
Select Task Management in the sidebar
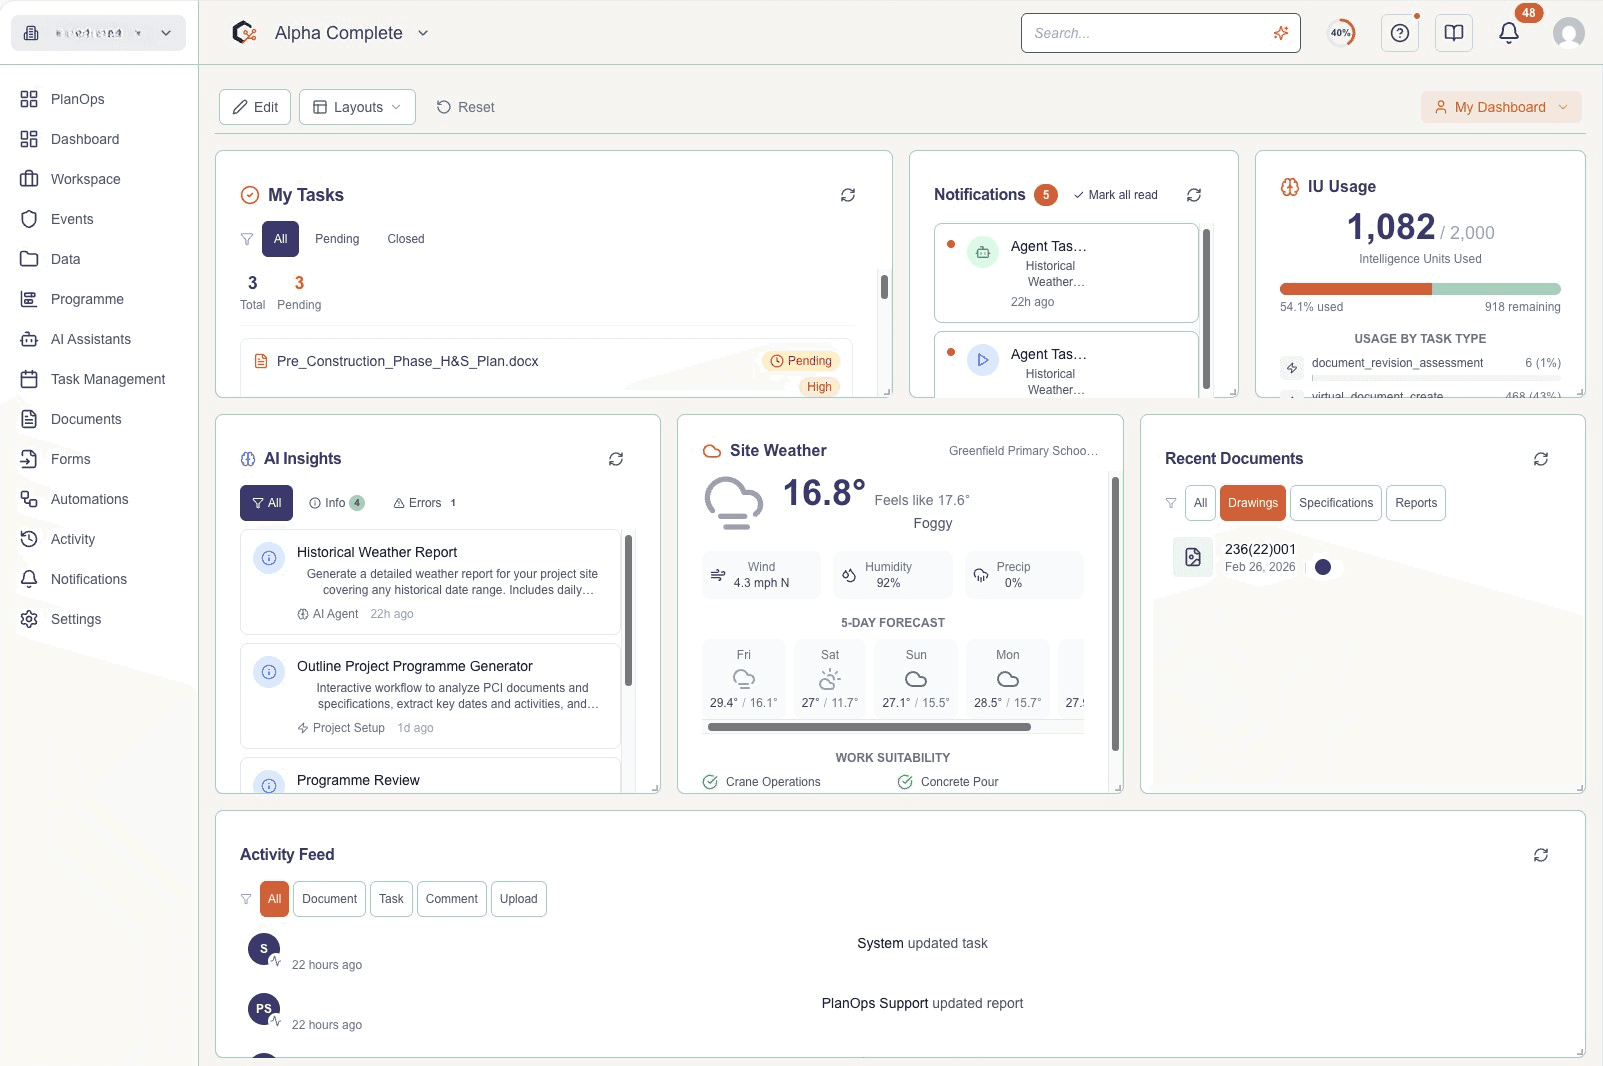pyautogui.click(x=107, y=379)
